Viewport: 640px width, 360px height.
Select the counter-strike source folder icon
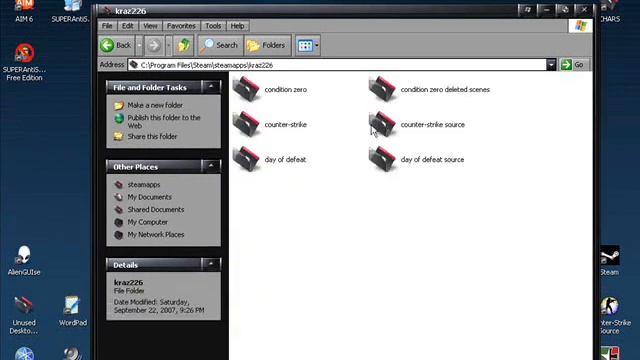click(382, 124)
